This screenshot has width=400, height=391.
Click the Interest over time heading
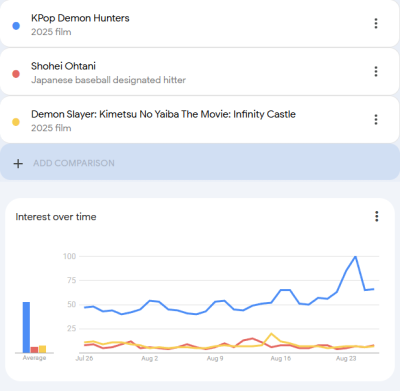click(x=56, y=217)
